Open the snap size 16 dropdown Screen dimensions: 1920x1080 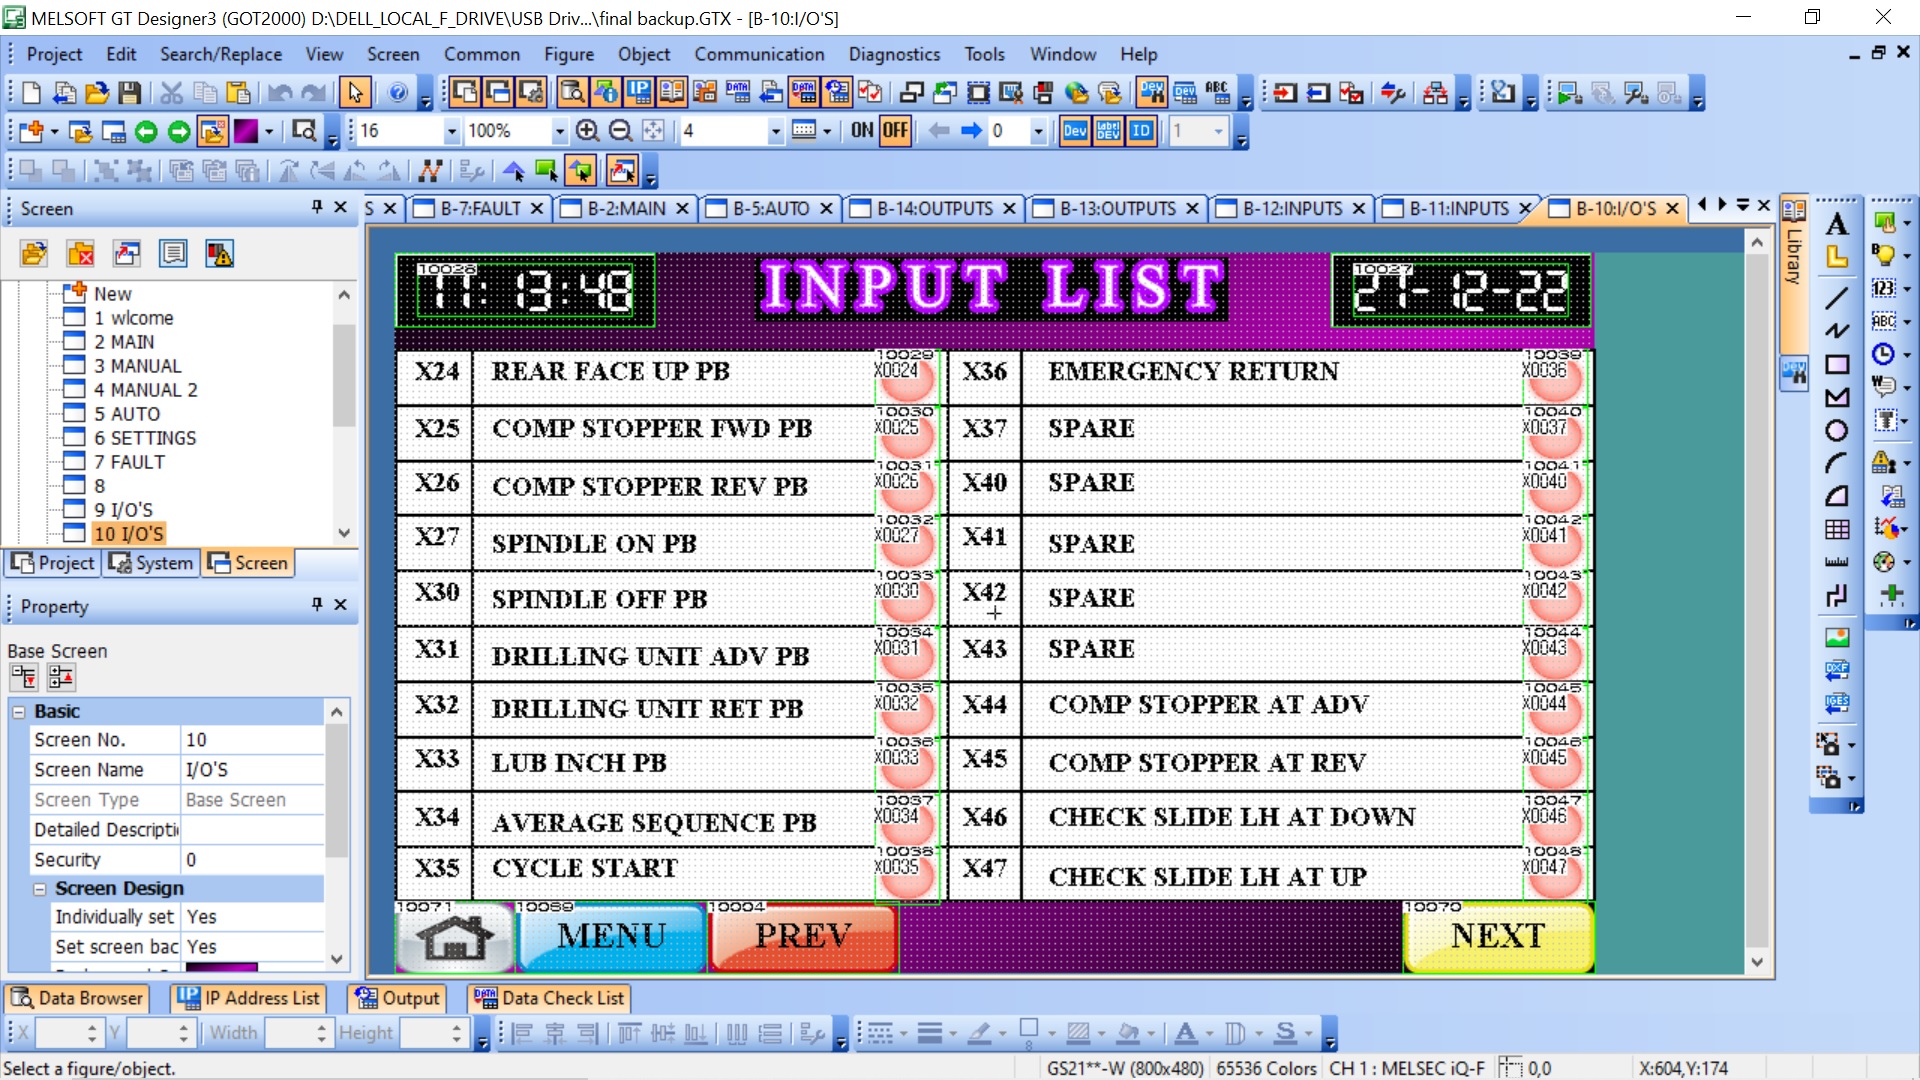451,131
